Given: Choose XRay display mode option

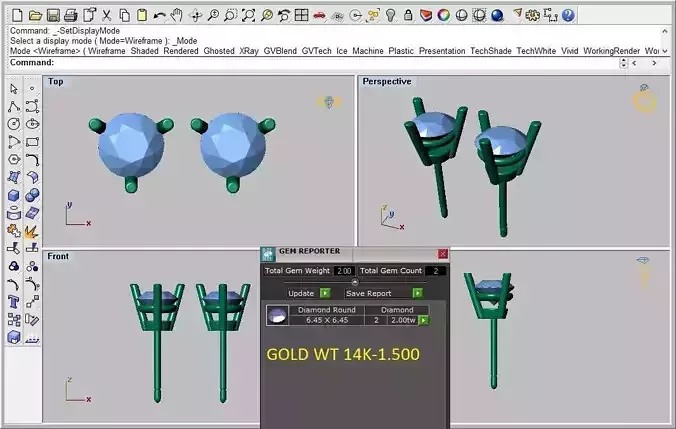Looking at the screenshot, I should 249,51.
